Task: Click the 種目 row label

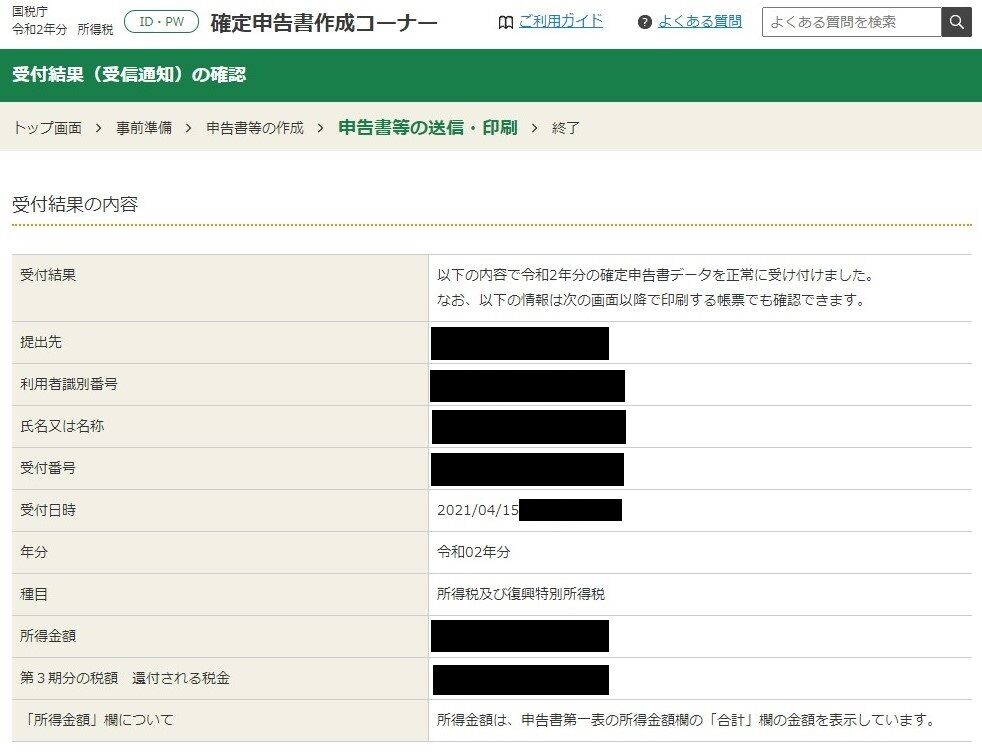Action: pyautogui.click(x=34, y=594)
